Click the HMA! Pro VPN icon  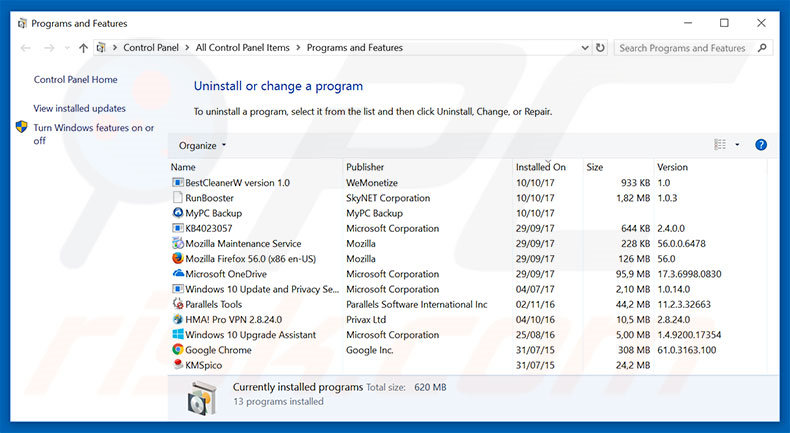coord(177,319)
